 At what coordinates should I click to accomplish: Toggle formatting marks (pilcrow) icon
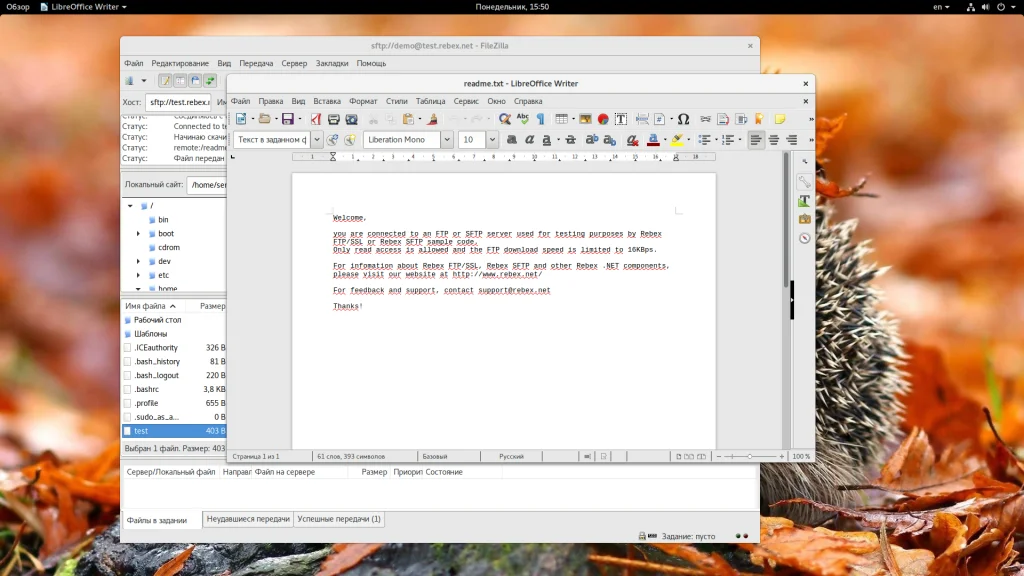click(x=540, y=120)
